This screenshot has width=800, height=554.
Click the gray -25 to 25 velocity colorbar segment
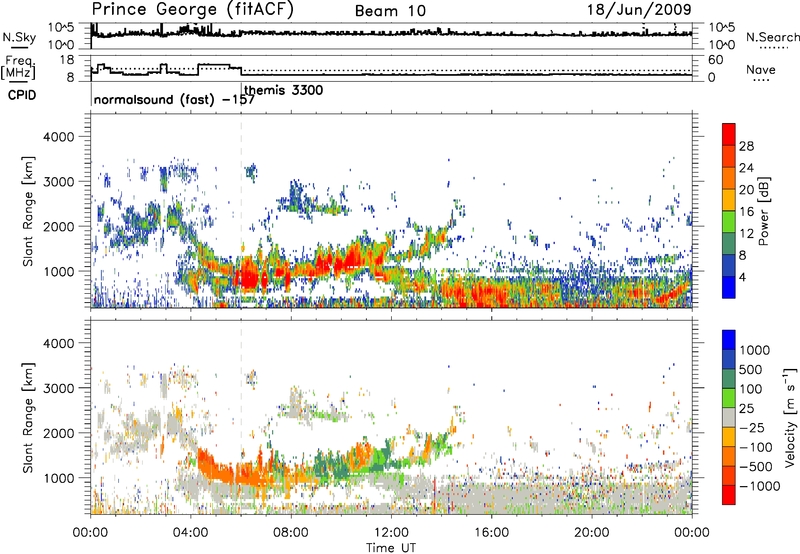729,417
